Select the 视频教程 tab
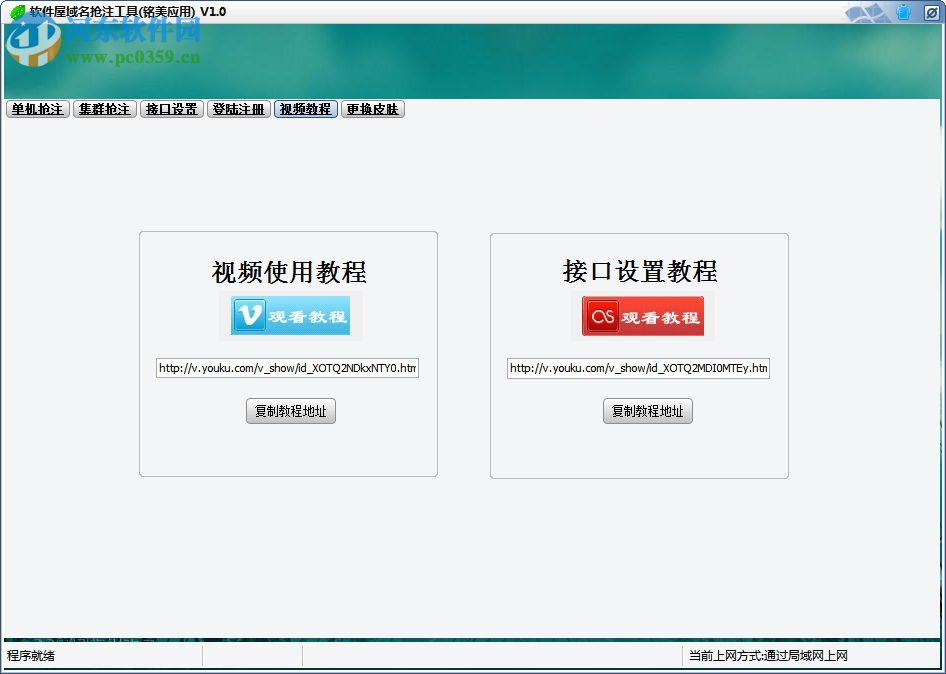 [x=306, y=109]
